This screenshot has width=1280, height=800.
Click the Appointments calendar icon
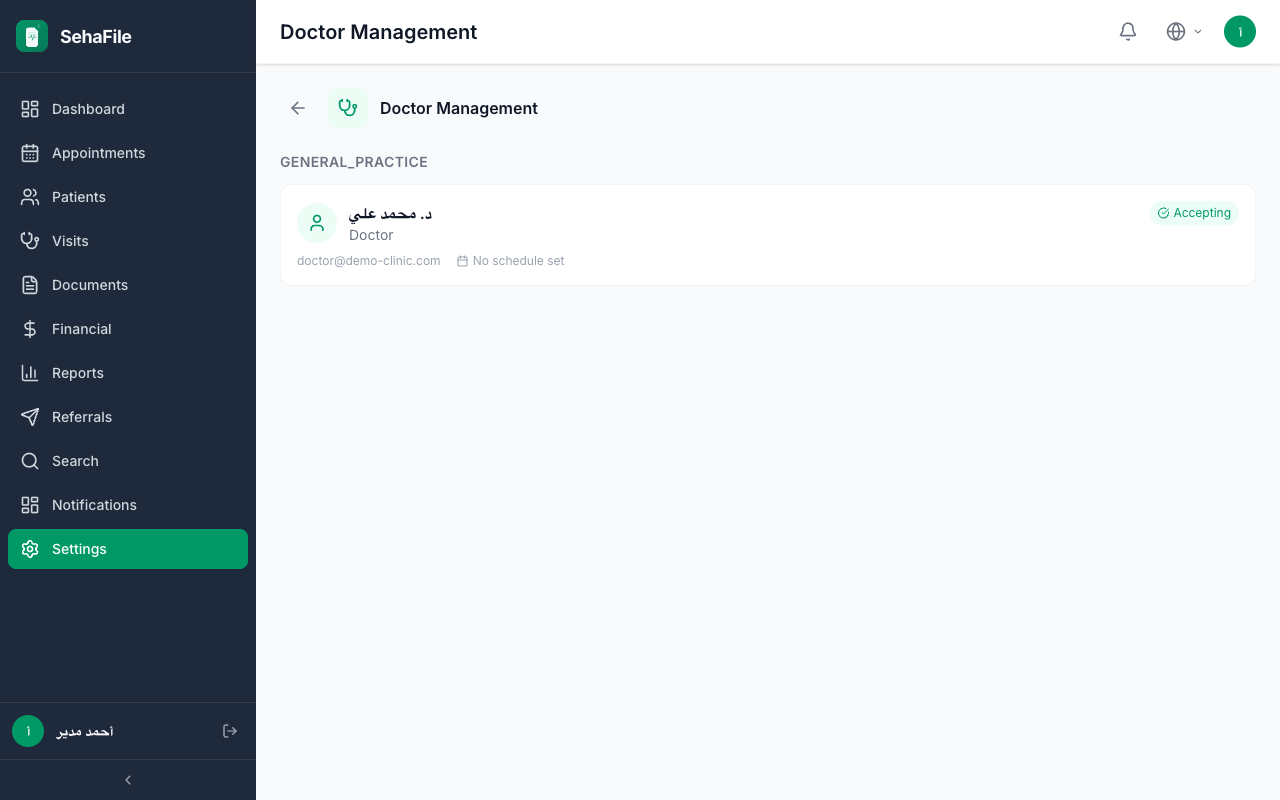click(x=30, y=153)
